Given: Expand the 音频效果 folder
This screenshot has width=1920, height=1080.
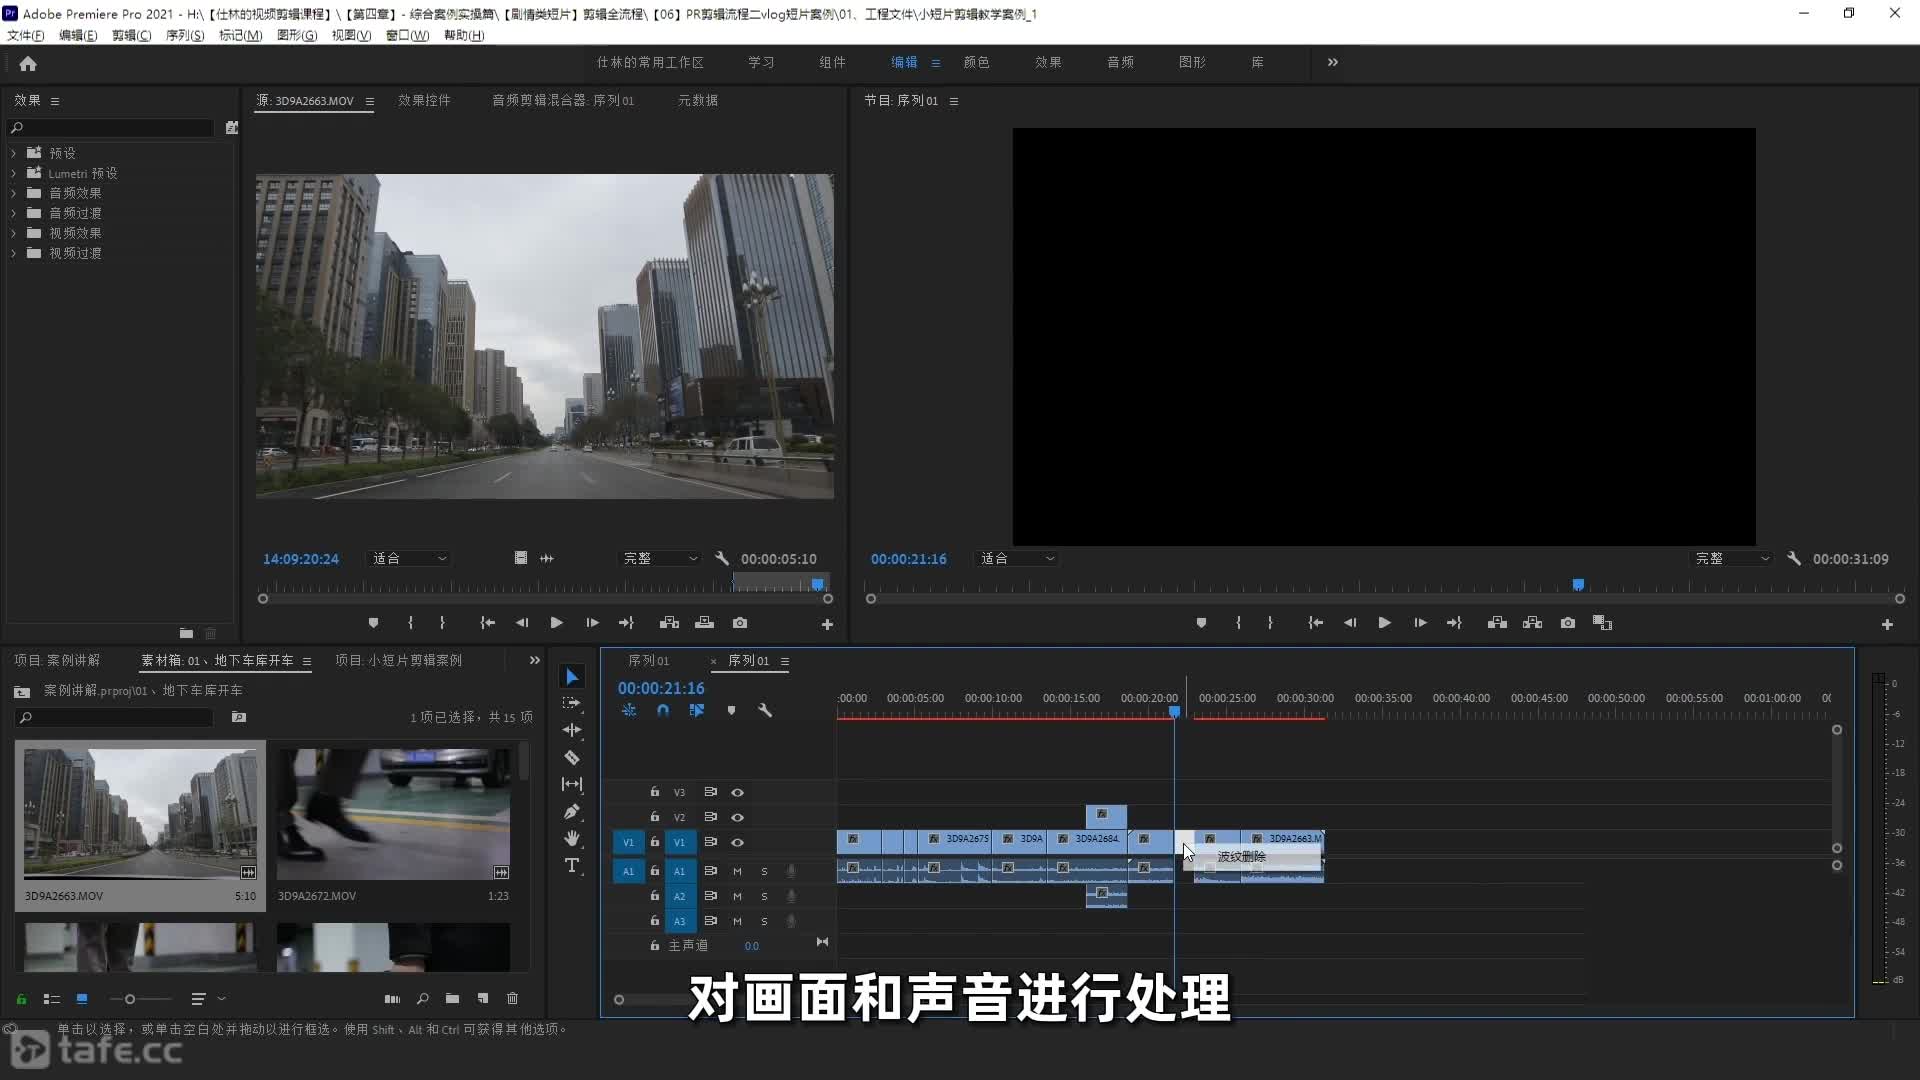Looking at the screenshot, I should pos(14,193).
